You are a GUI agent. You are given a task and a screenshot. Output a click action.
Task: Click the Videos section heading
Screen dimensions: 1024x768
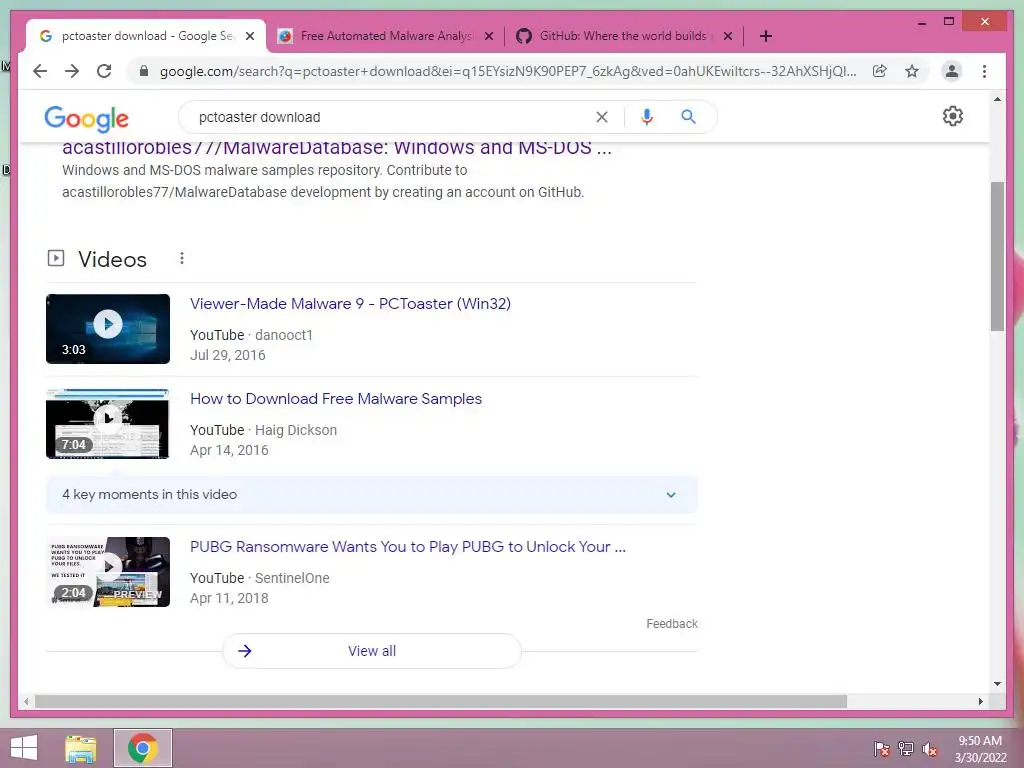coord(112,259)
